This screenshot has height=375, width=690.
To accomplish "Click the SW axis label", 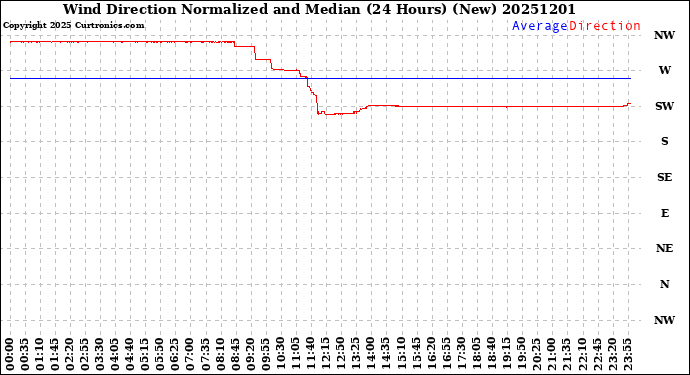I will pos(664,106).
